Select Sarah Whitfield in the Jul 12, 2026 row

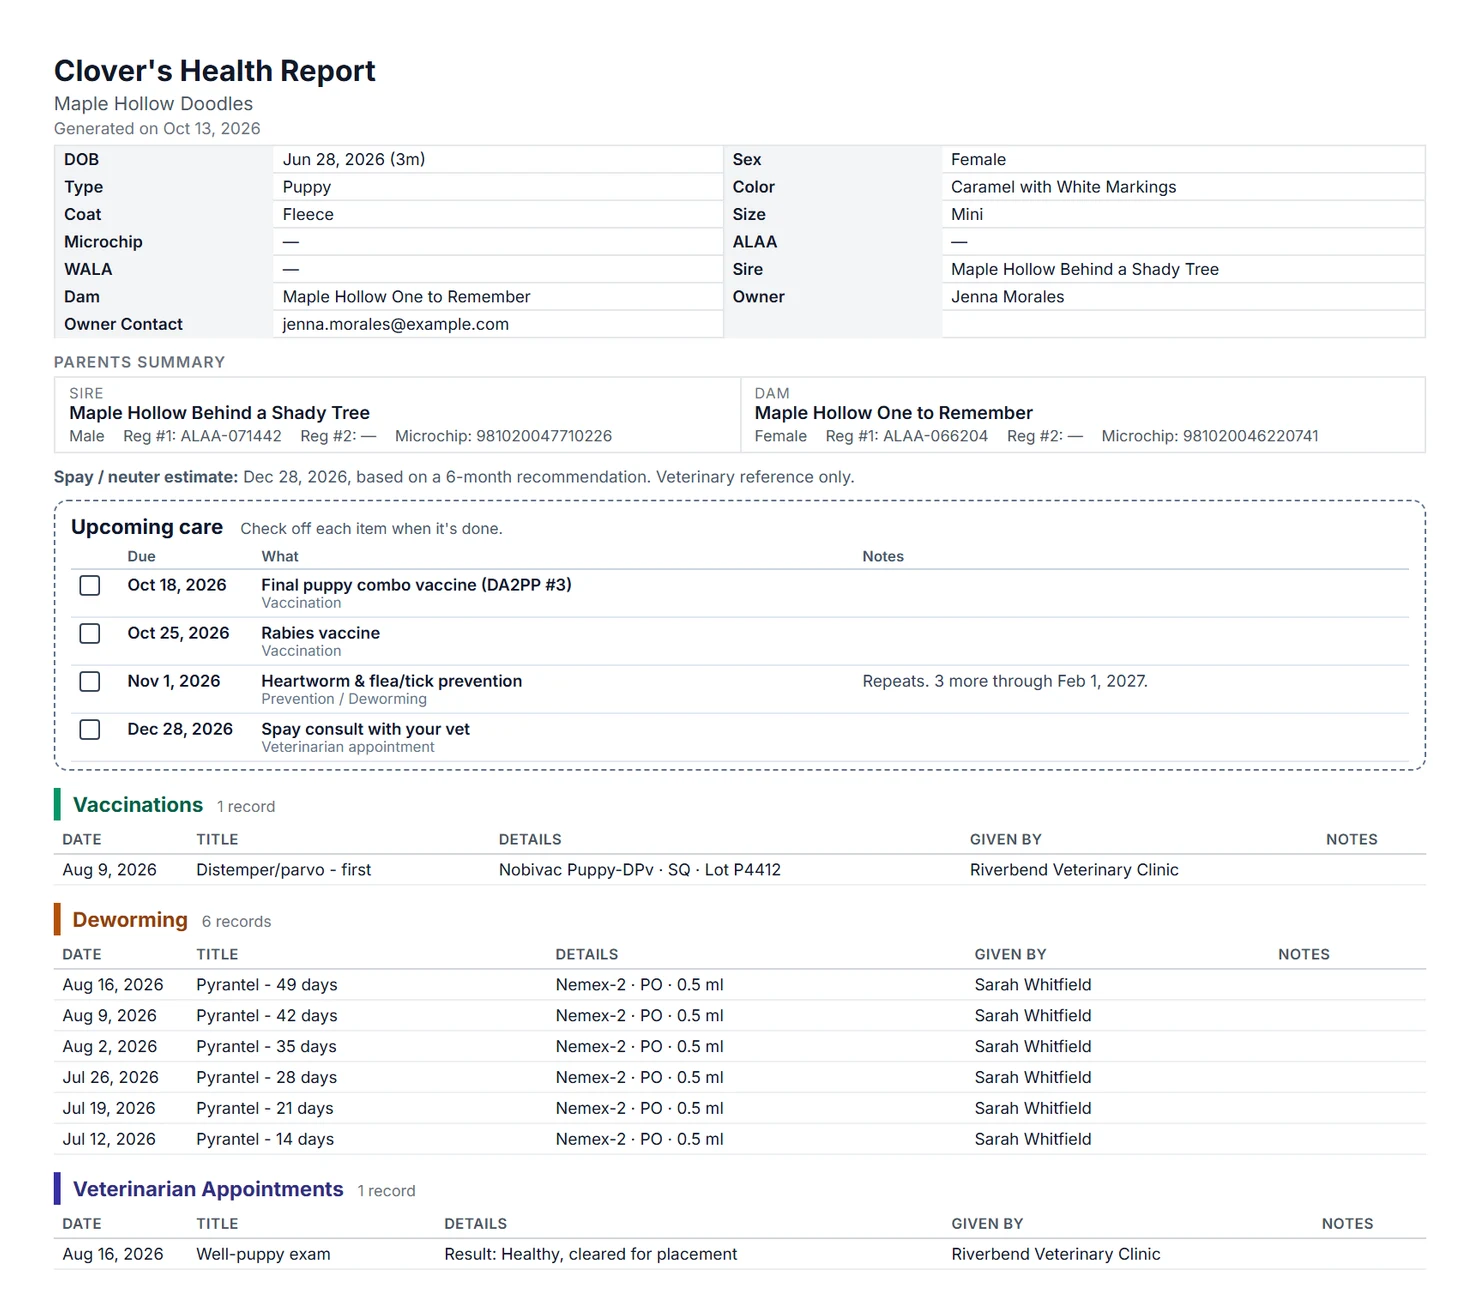(1033, 1140)
